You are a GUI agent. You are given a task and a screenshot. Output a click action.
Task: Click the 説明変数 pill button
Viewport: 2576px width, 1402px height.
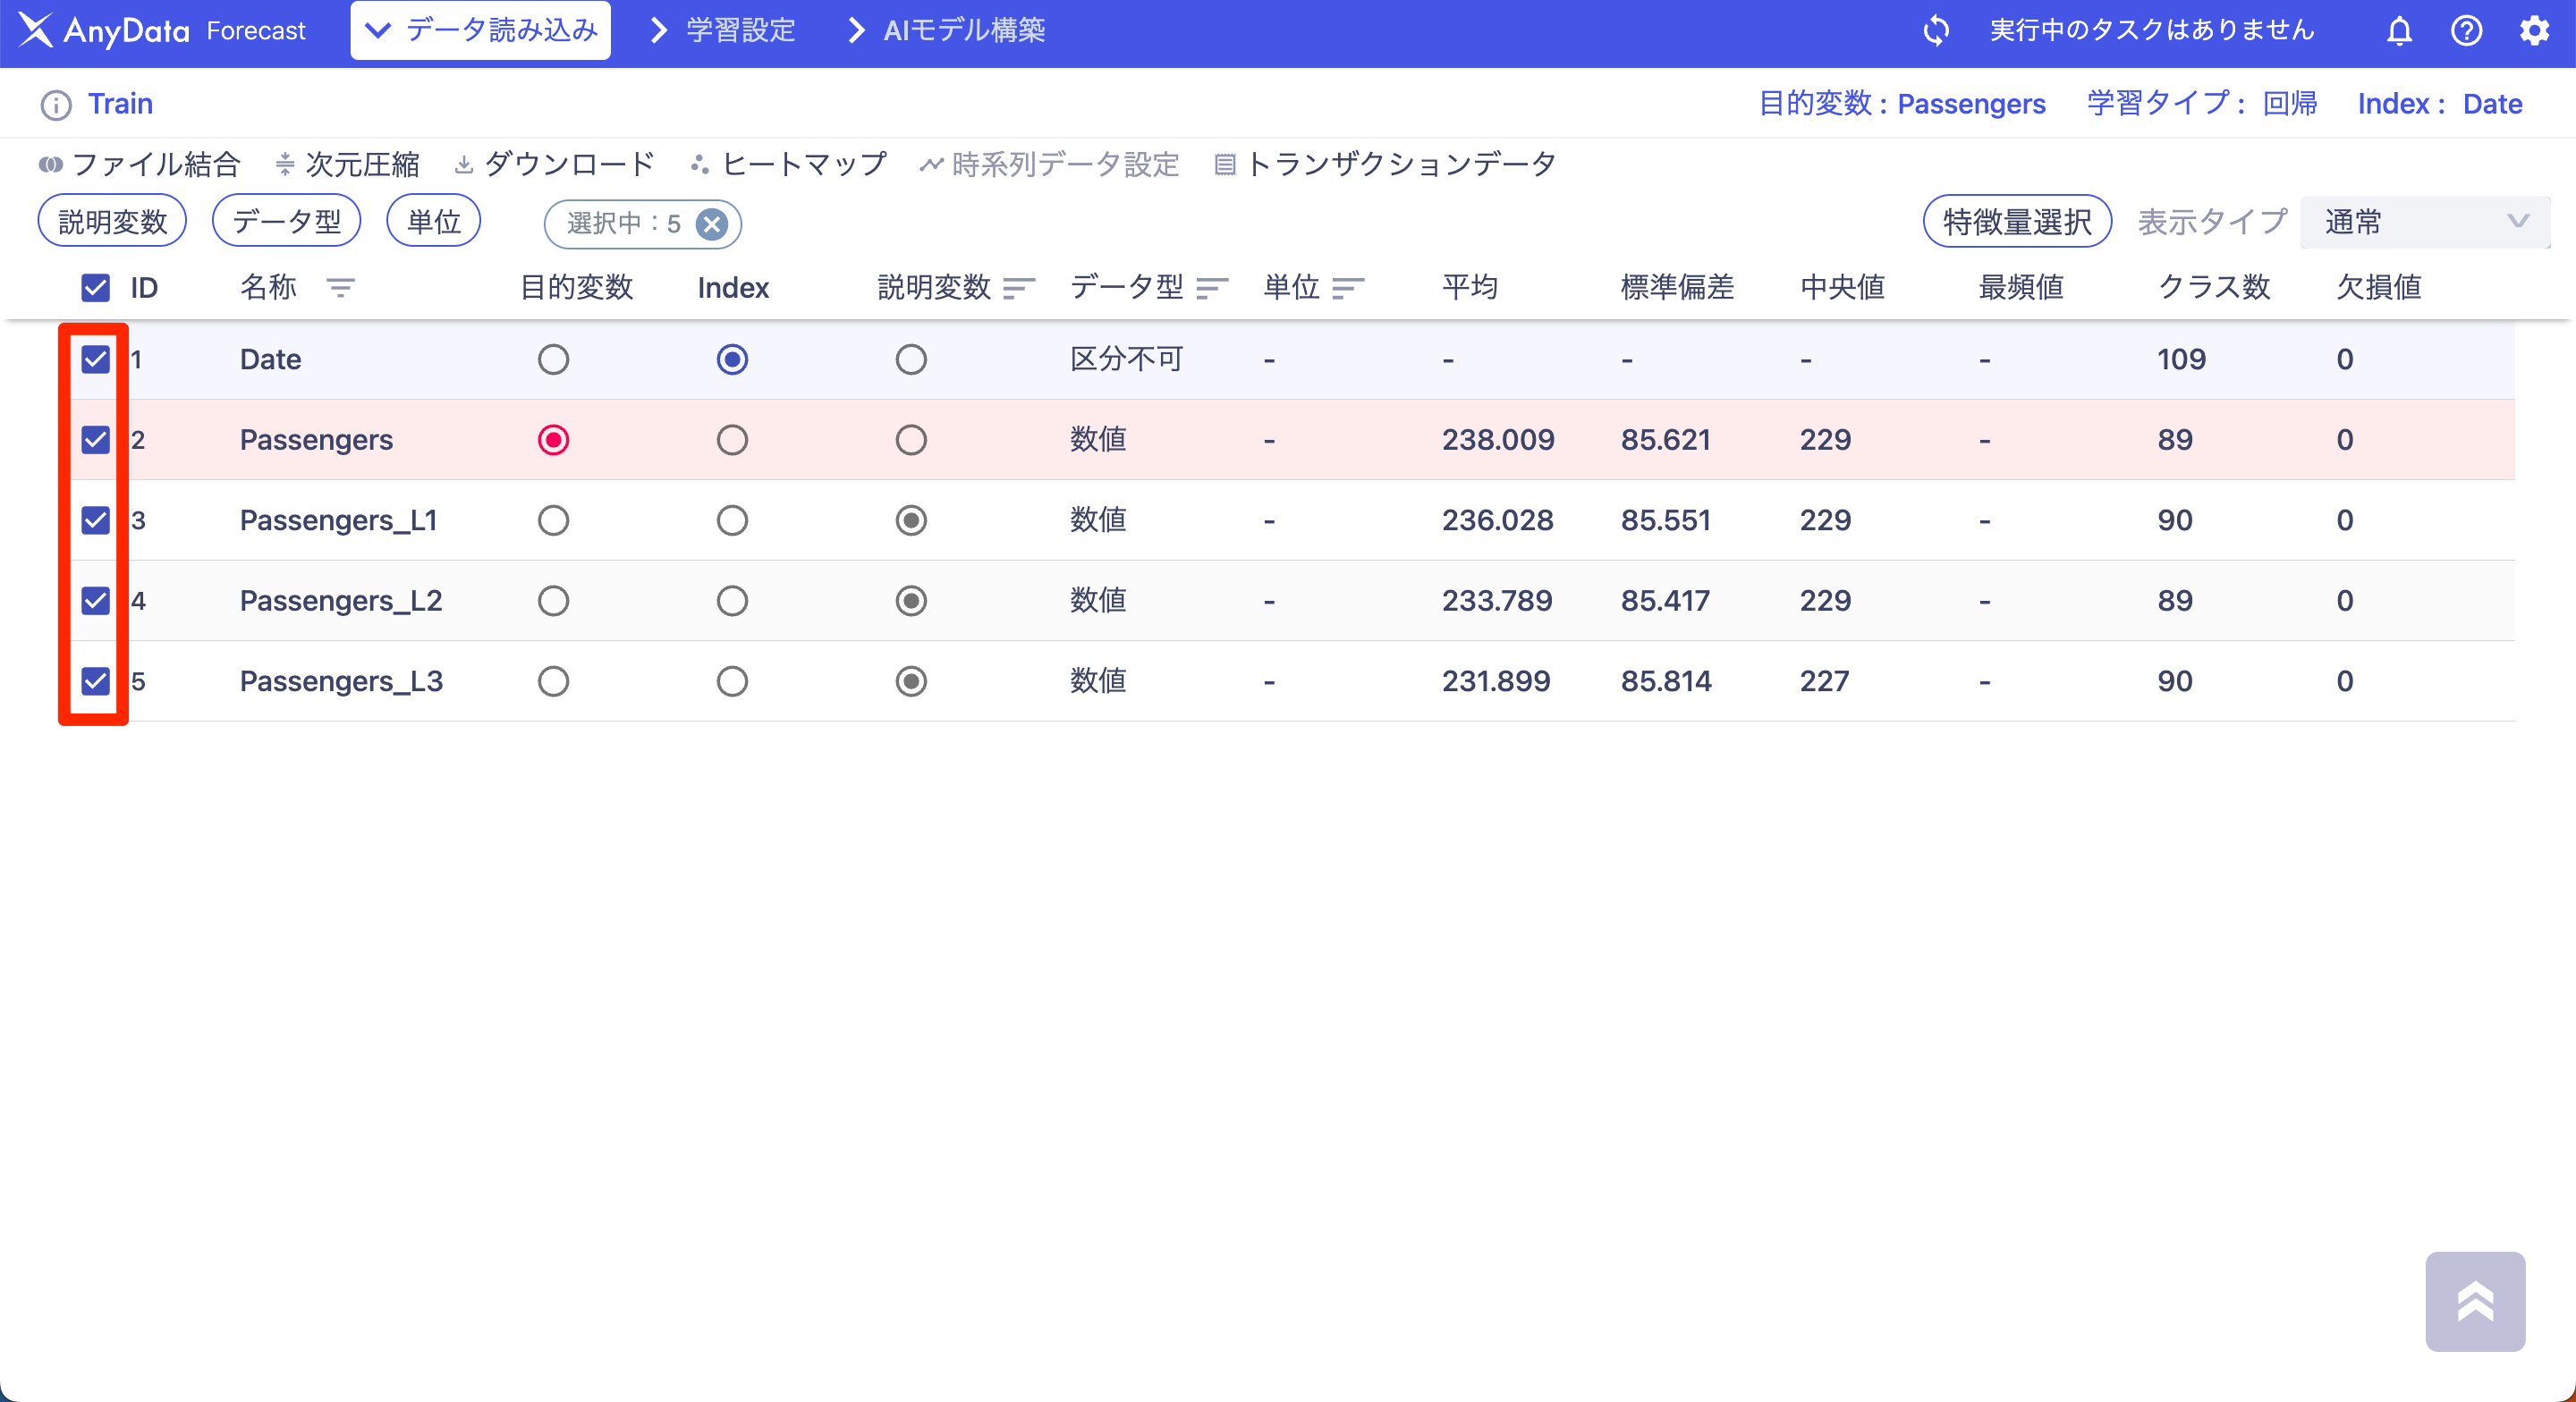[x=112, y=221]
